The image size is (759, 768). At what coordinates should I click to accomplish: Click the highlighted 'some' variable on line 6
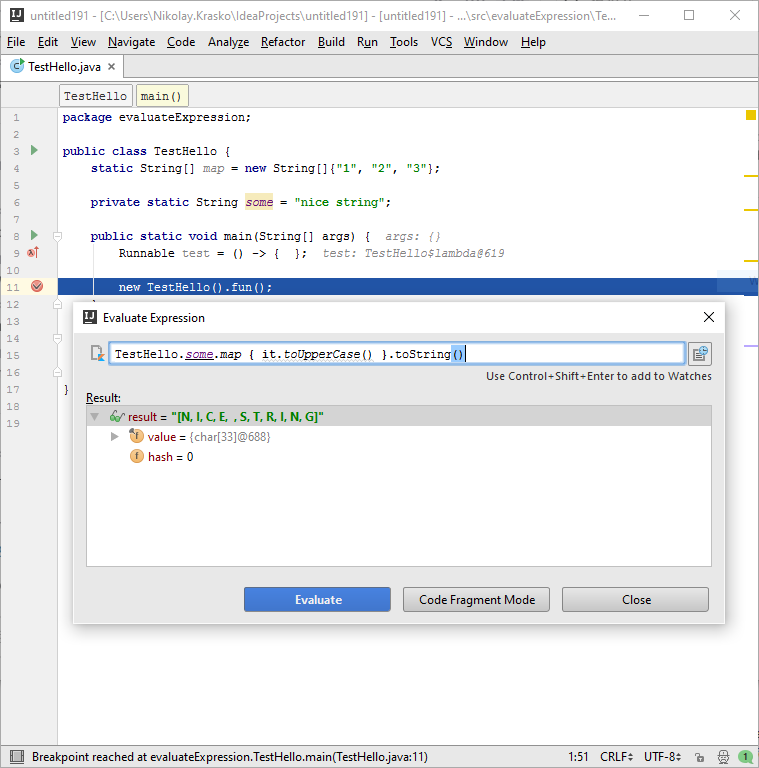(259, 202)
